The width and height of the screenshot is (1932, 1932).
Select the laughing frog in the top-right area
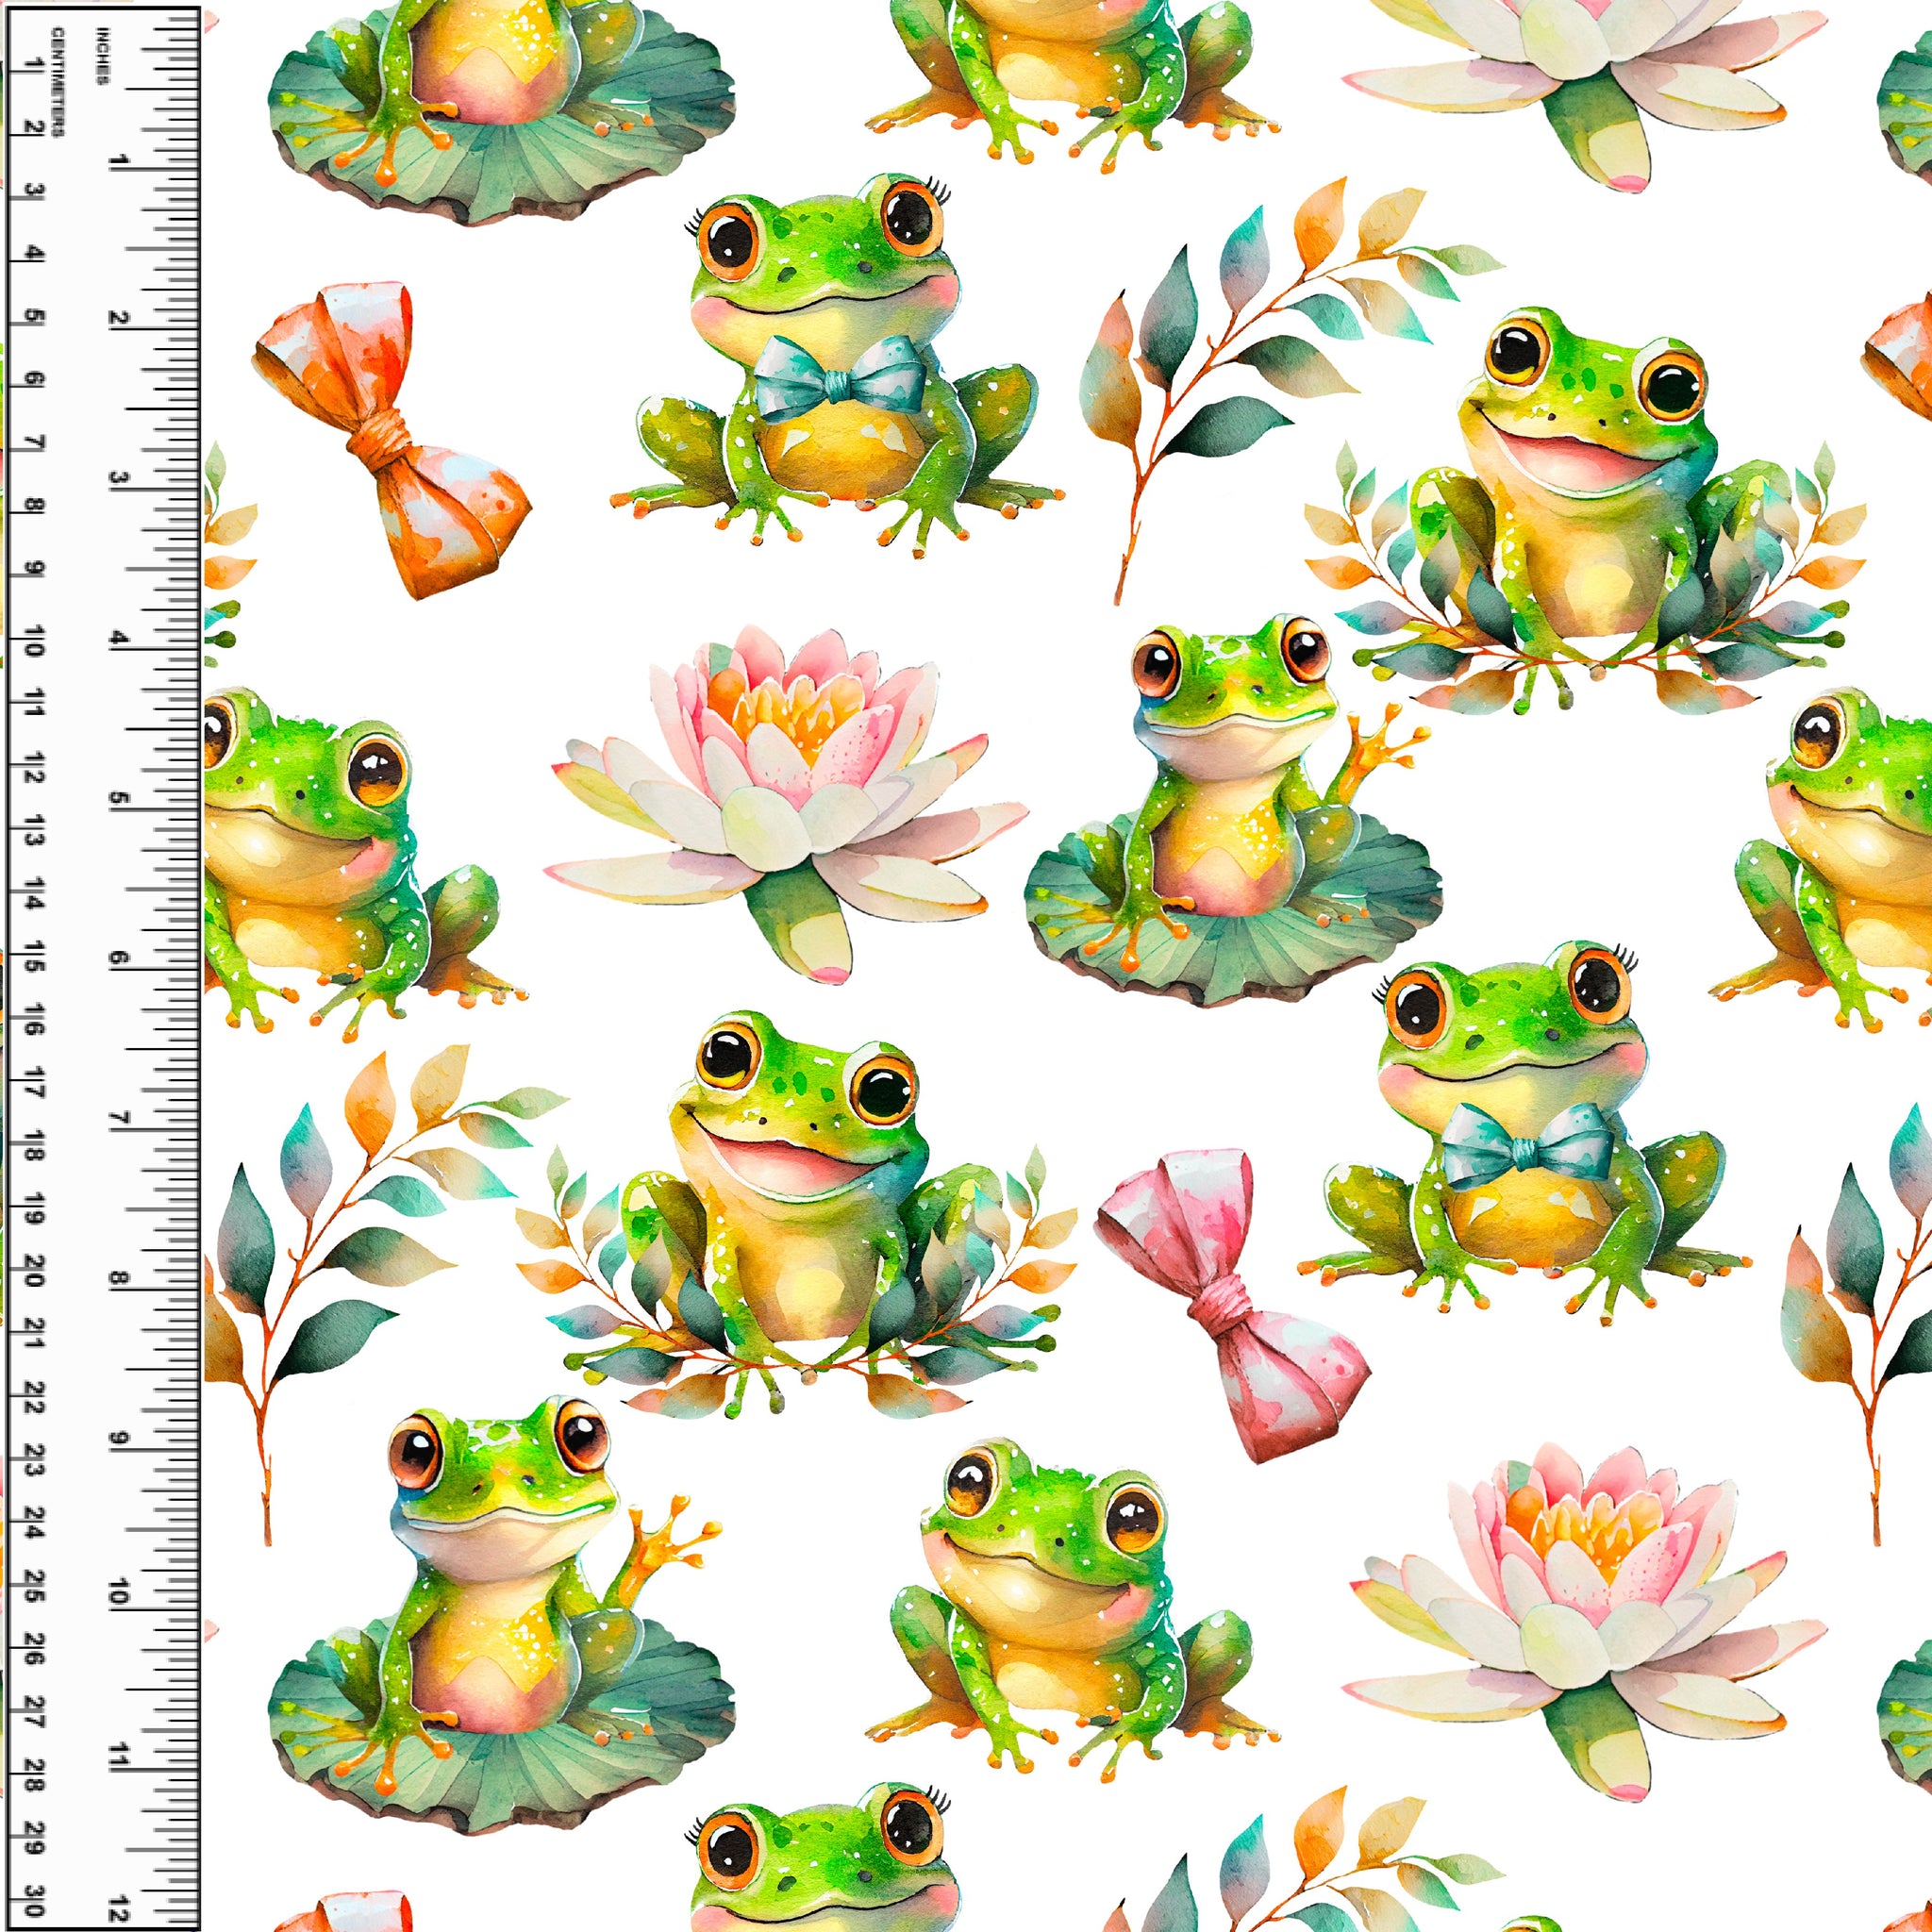pyautogui.click(x=1590, y=490)
